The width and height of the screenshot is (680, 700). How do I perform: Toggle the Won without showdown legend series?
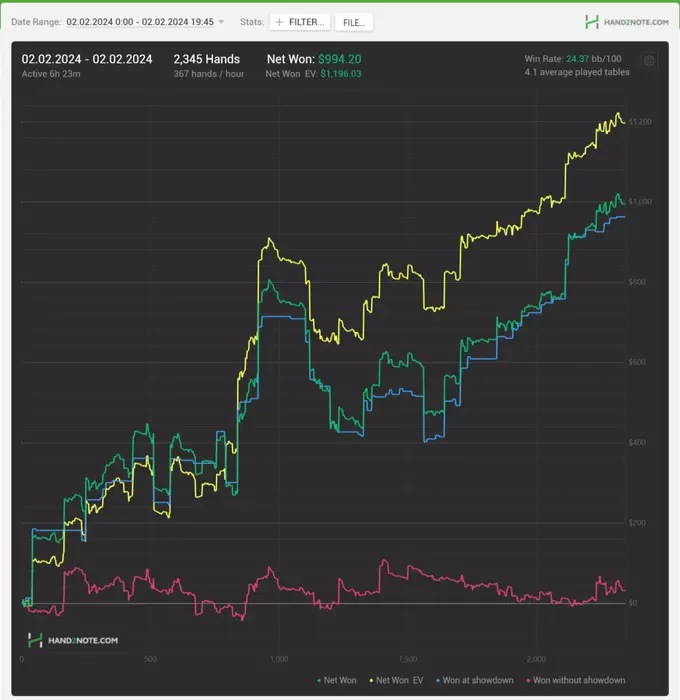[576, 680]
